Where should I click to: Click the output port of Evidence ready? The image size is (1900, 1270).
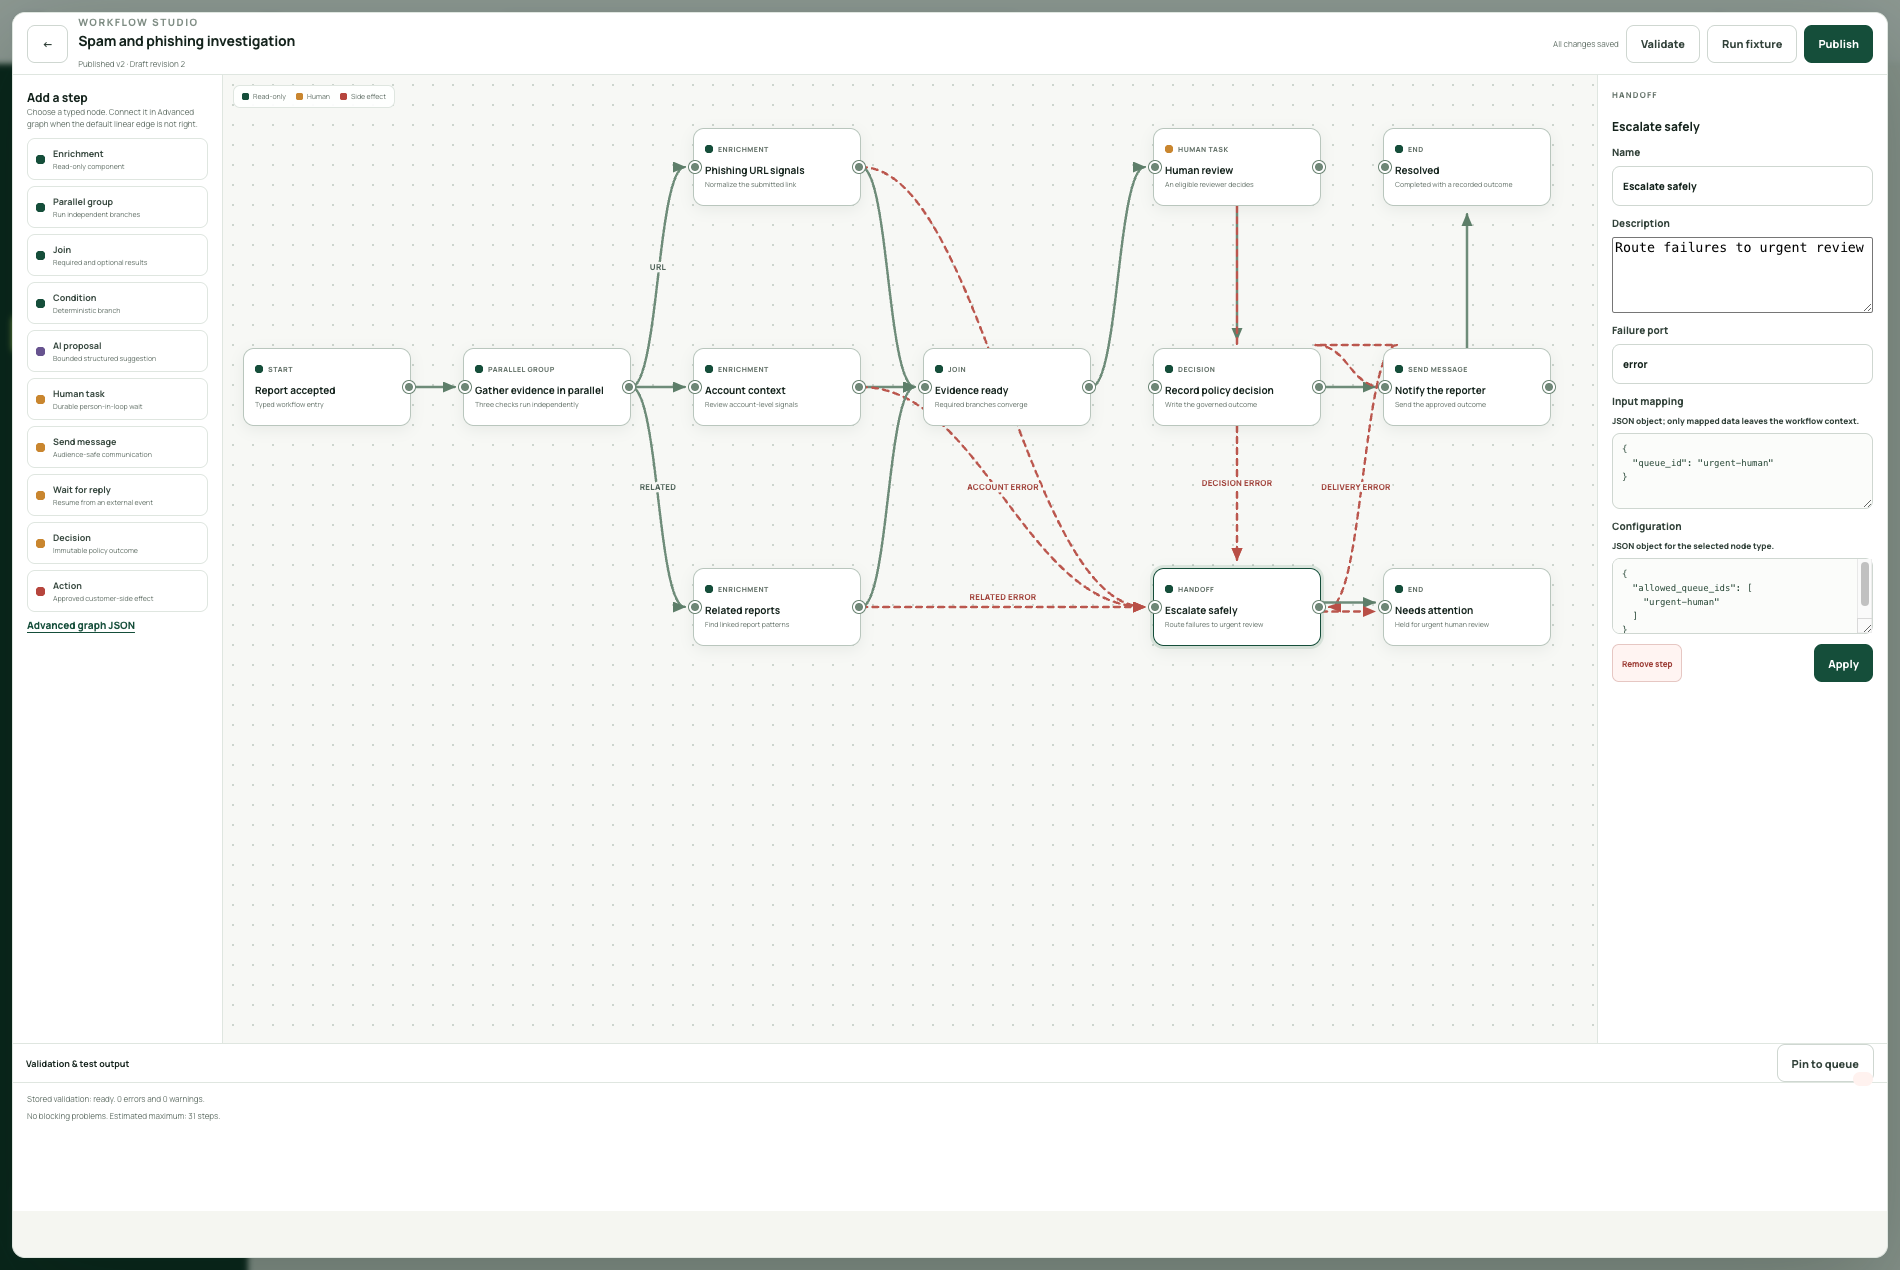tap(1089, 387)
